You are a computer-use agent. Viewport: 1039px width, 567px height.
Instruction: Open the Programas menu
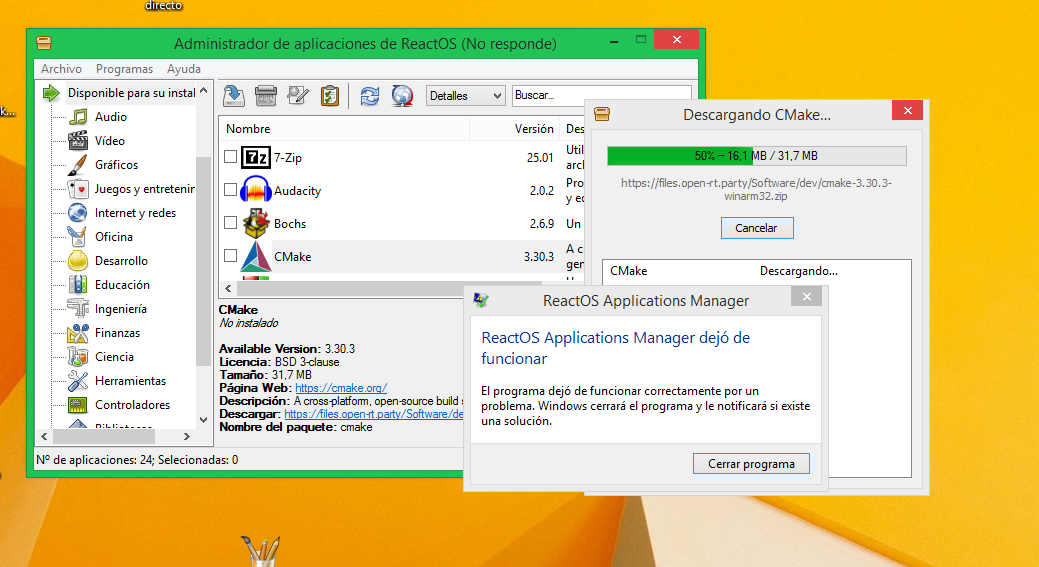pos(124,69)
